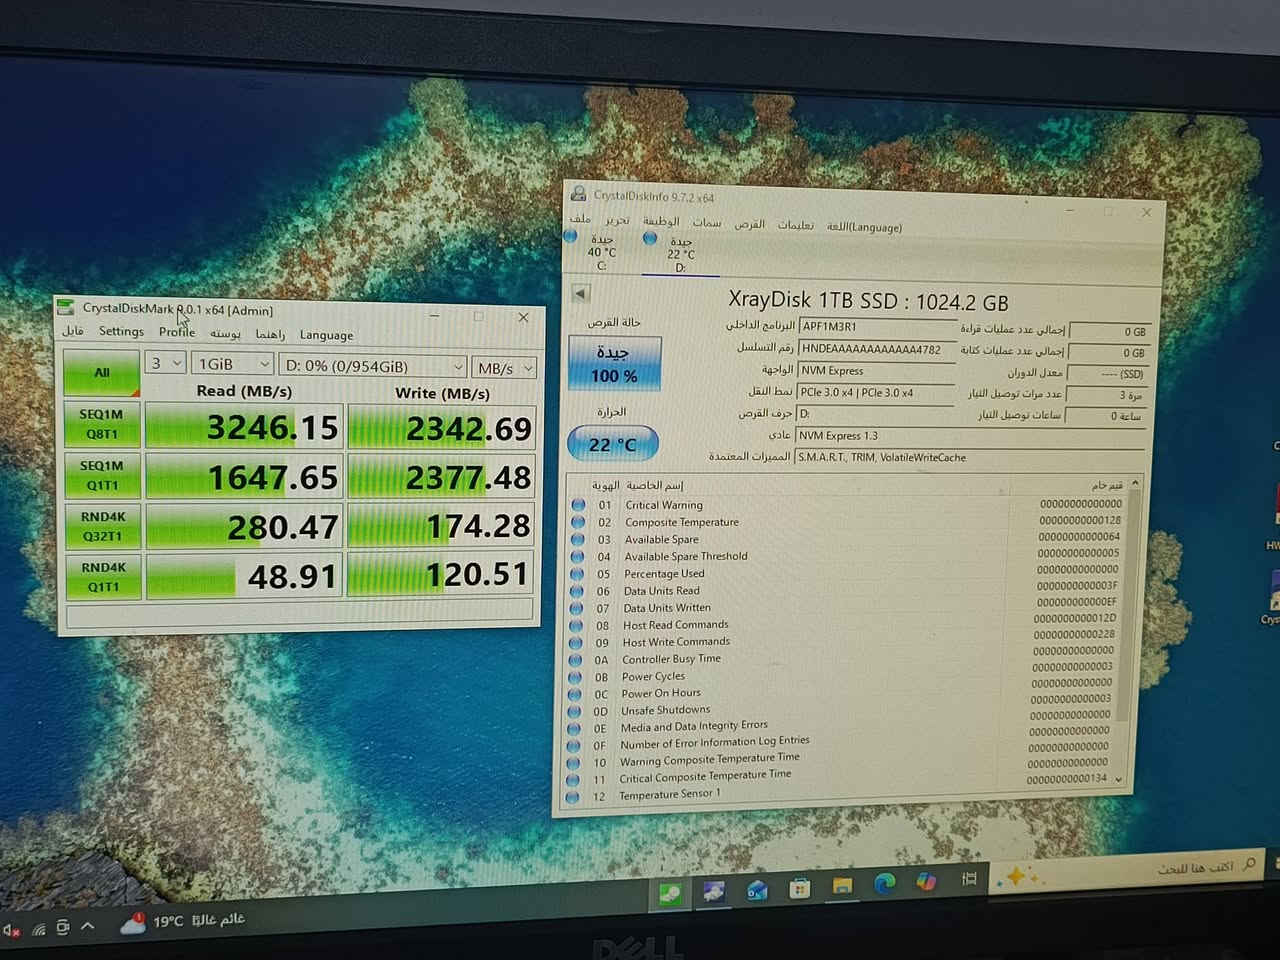Expand the MB/s unit dropdown
This screenshot has height=960, width=1280.
pyautogui.click(x=504, y=369)
